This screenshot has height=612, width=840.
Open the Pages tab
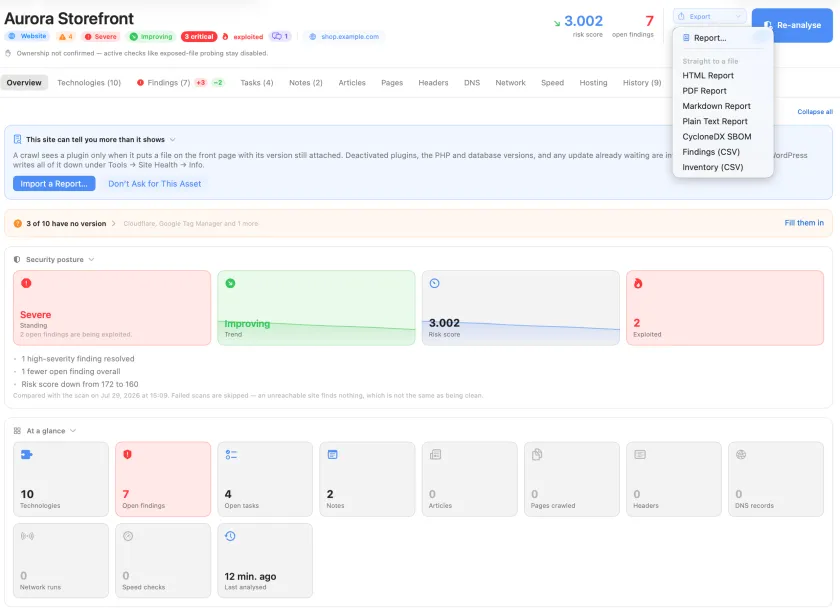pyautogui.click(x=392, y=83)
